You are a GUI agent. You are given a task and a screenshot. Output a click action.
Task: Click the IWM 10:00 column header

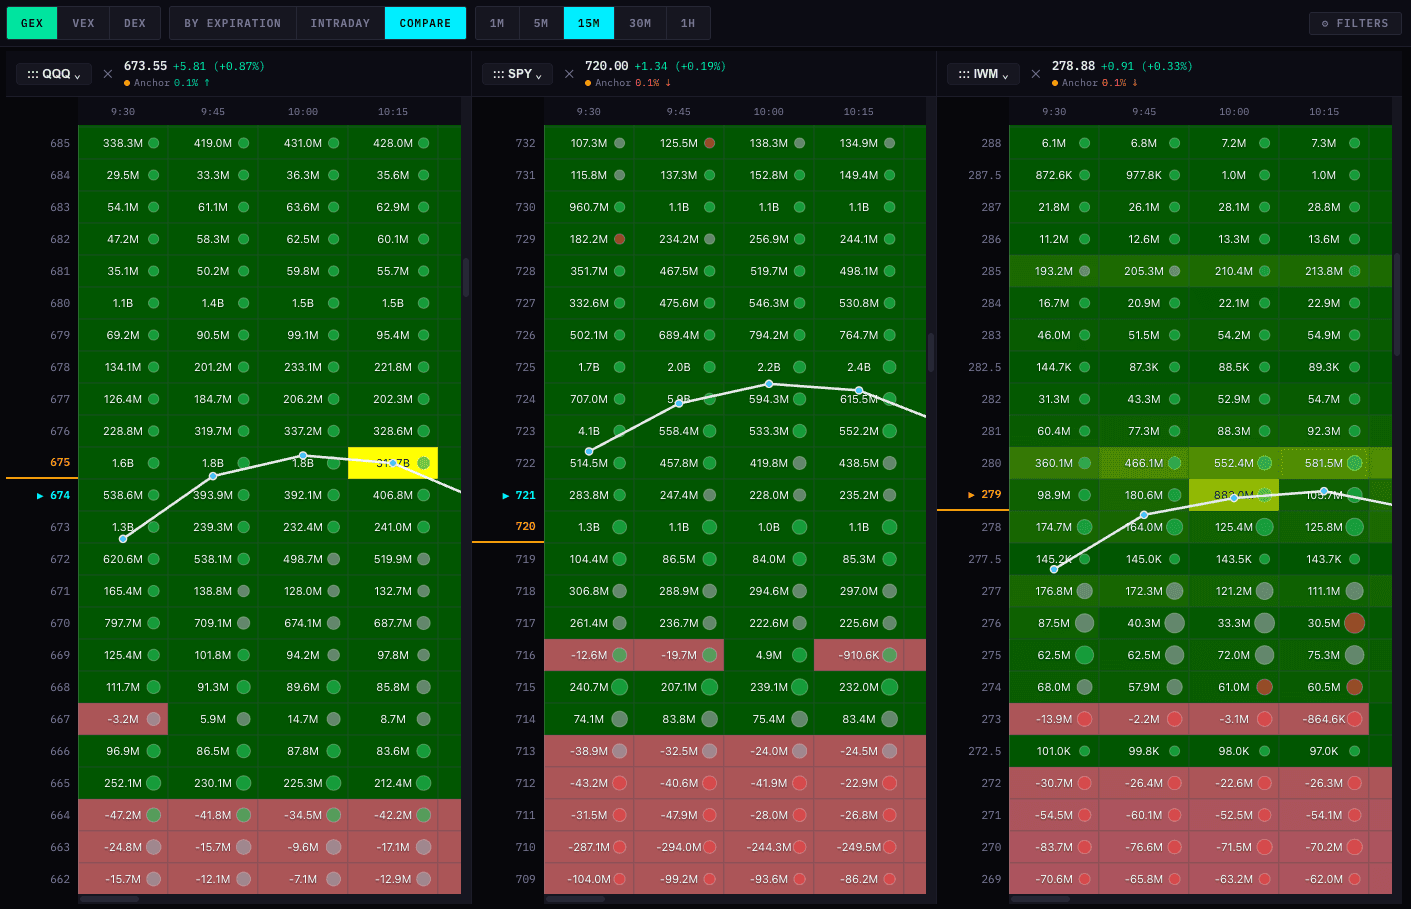tap(1234, 112)
